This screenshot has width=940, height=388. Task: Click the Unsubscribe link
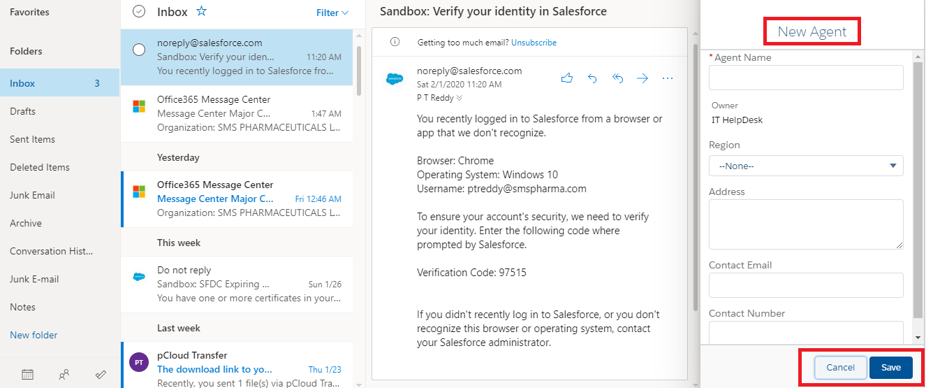[x=534, y=43]
